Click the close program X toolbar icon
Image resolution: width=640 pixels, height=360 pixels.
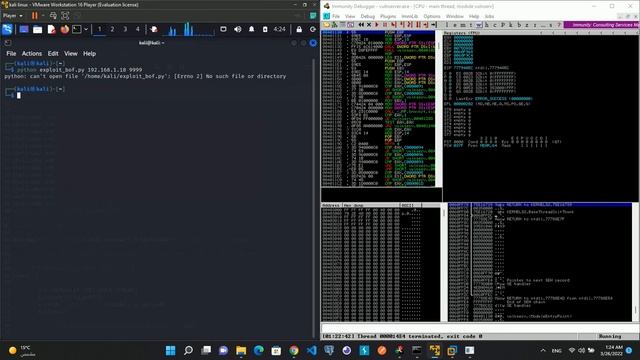pyautogui.click(x=369, y=25)
